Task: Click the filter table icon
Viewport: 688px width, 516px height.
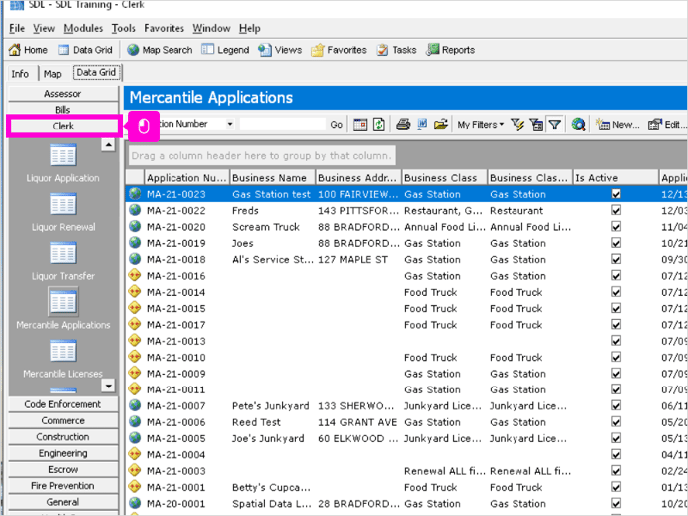Action: pos(536,125)
